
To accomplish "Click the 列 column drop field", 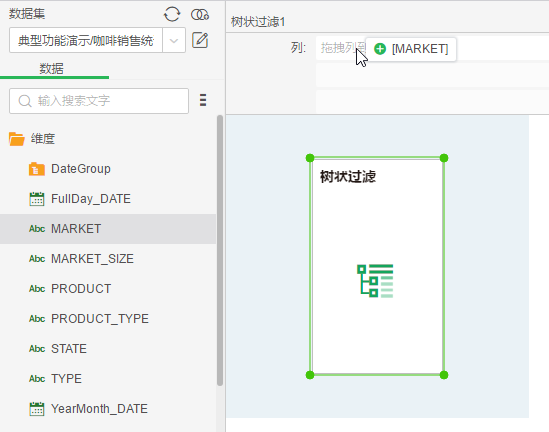I will (432, 48).
